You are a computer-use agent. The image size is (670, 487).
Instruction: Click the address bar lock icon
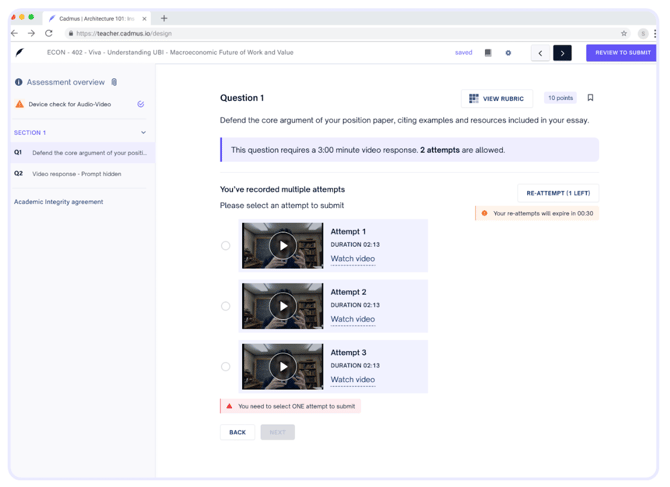coord(71,33)
